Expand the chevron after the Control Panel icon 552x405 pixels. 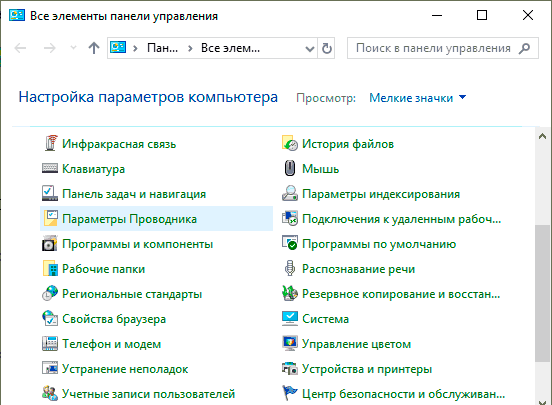pyautogui.click(x=135, y=48)
